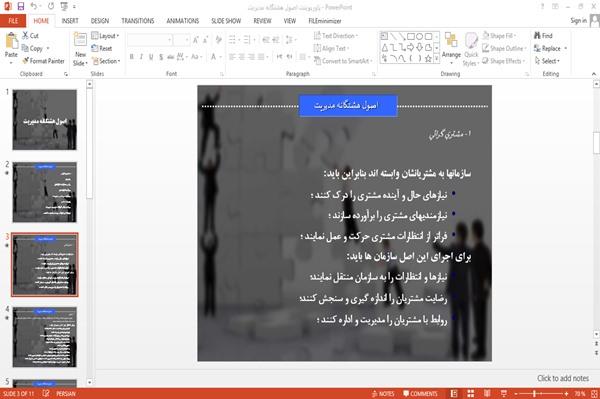This screenshot has width=600, height=399.
Task: Open the Section dropdown
Action: 106,61
